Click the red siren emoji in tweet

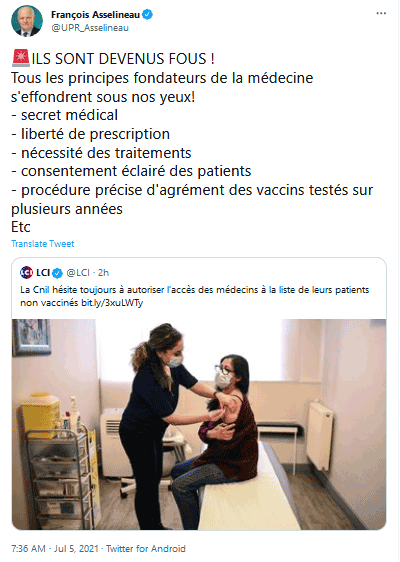pos(21,58)
